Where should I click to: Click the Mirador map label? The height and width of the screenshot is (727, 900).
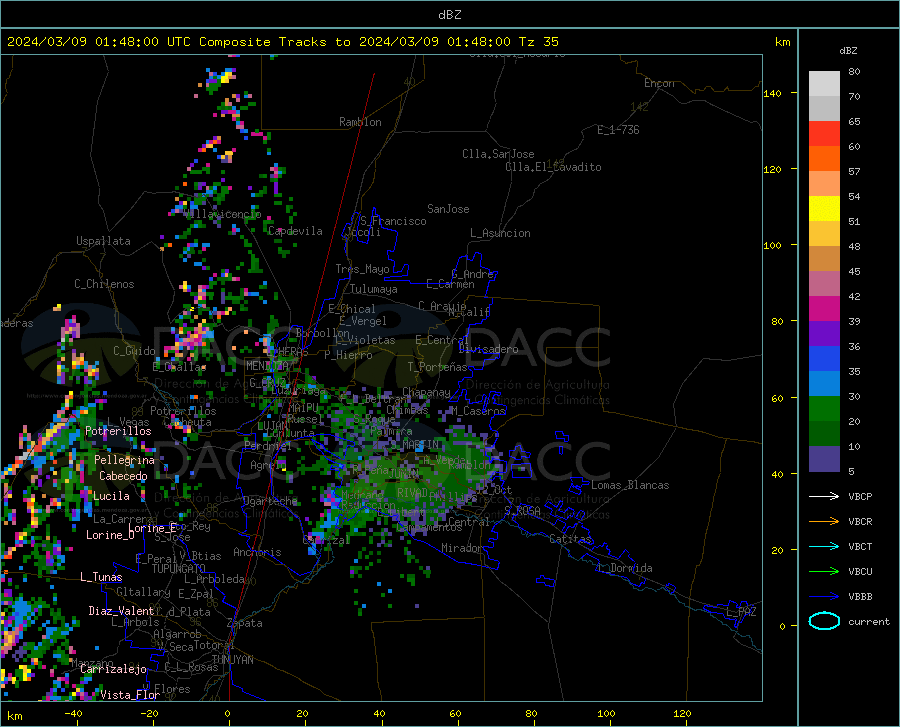pos(461,548)
